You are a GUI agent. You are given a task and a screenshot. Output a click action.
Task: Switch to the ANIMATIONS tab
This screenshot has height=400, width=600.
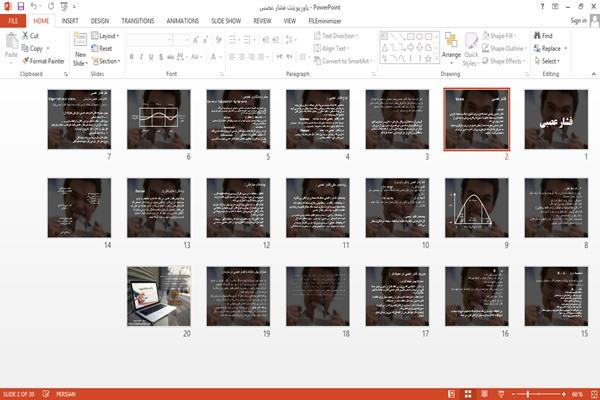(183, 21)
